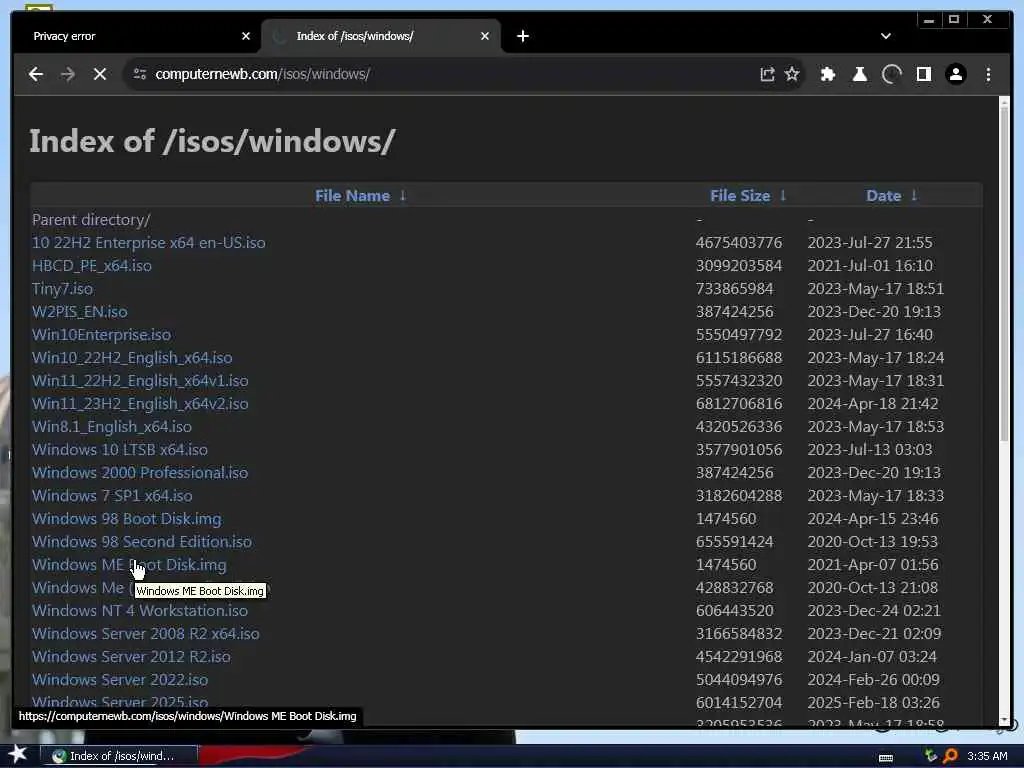The height and width of the screenshot is (768, 1024).
Task: Click the orange magnifier tray icon
Action: click(x=950, y=756)
